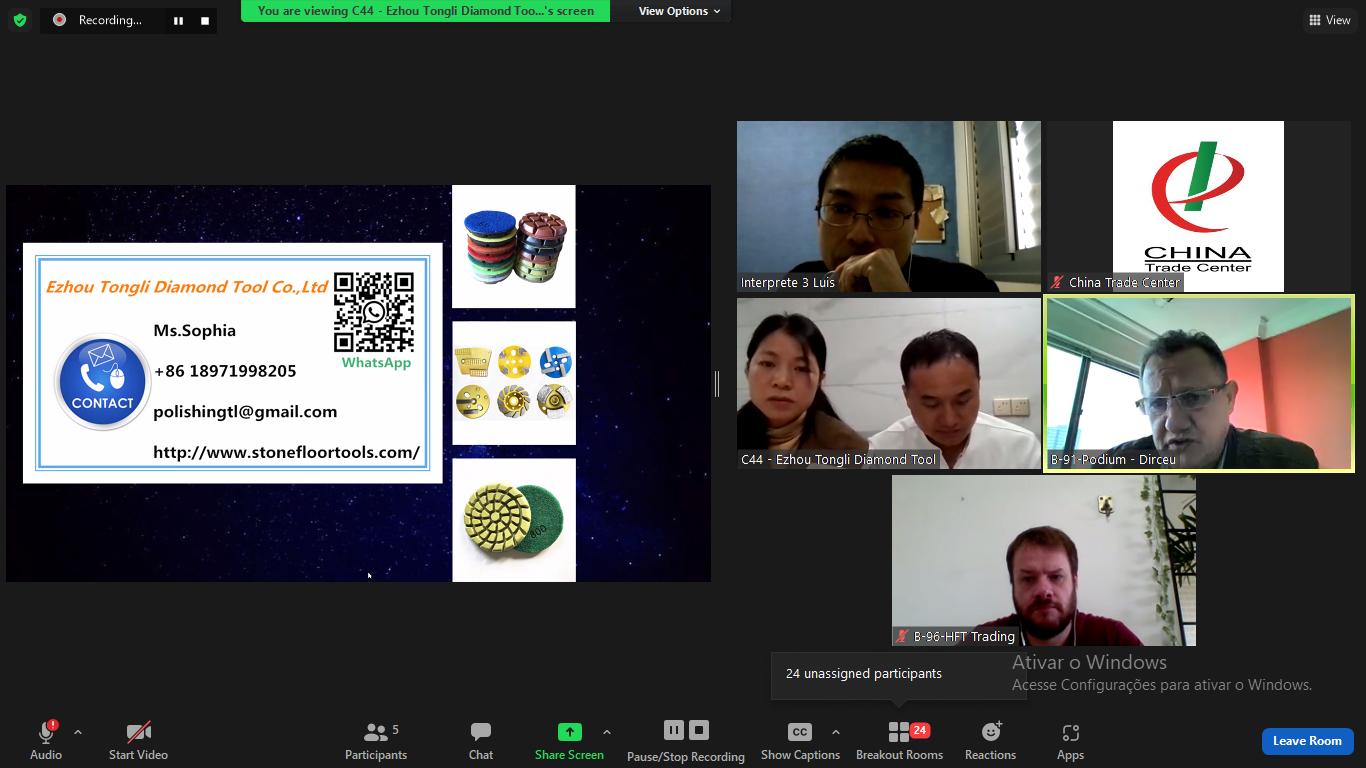The width and height of the screenshot is (1366, 768).
Task: Expand share options caret beside Share Screen
Action: [x=607, y=732]
